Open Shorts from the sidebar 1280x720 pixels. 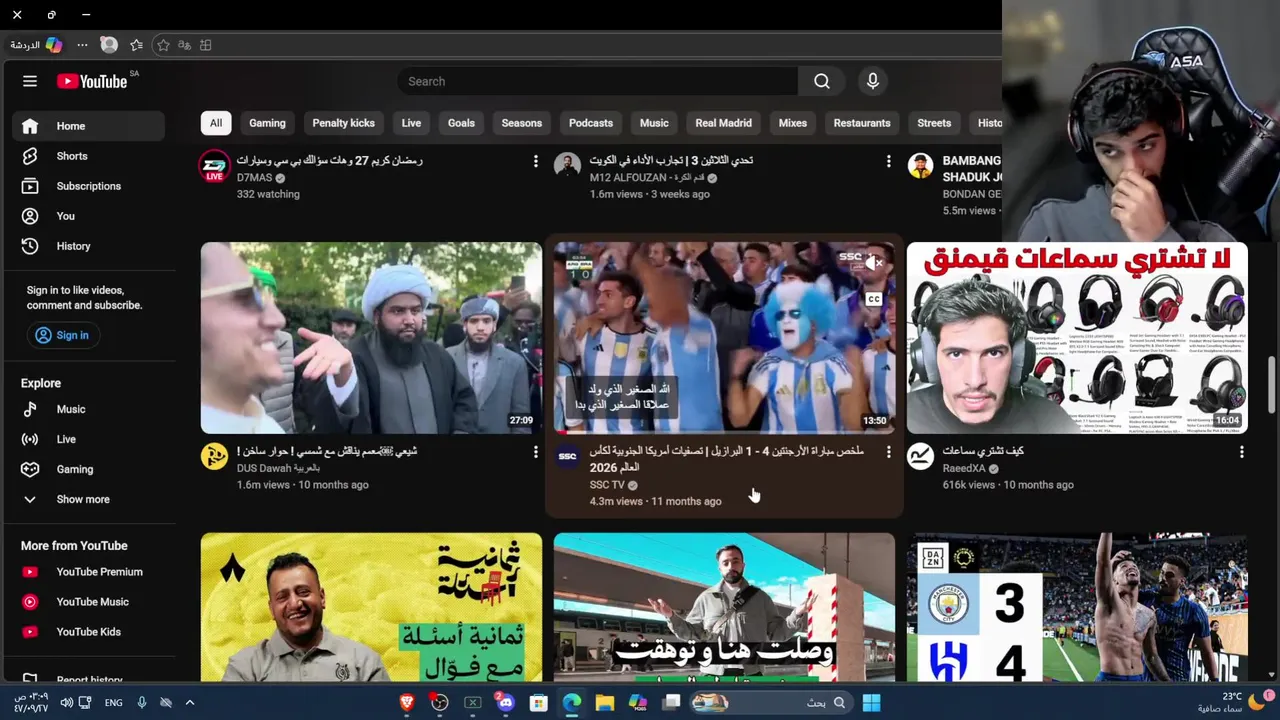88,156
